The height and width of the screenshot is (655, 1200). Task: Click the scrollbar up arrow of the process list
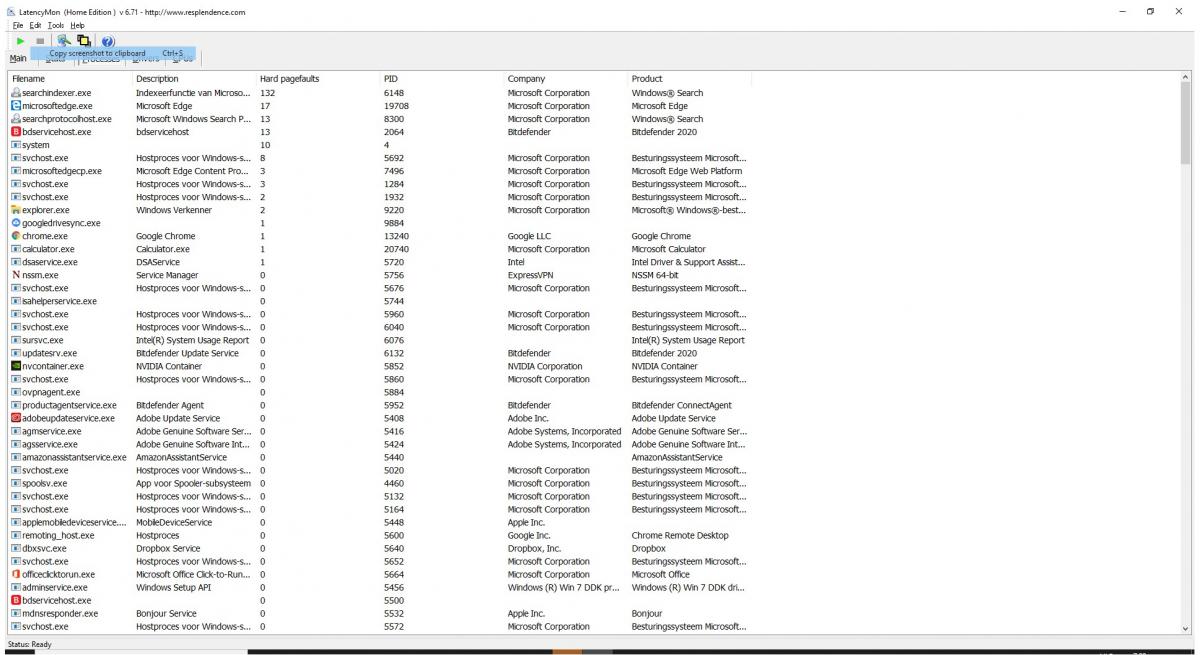1186,78
